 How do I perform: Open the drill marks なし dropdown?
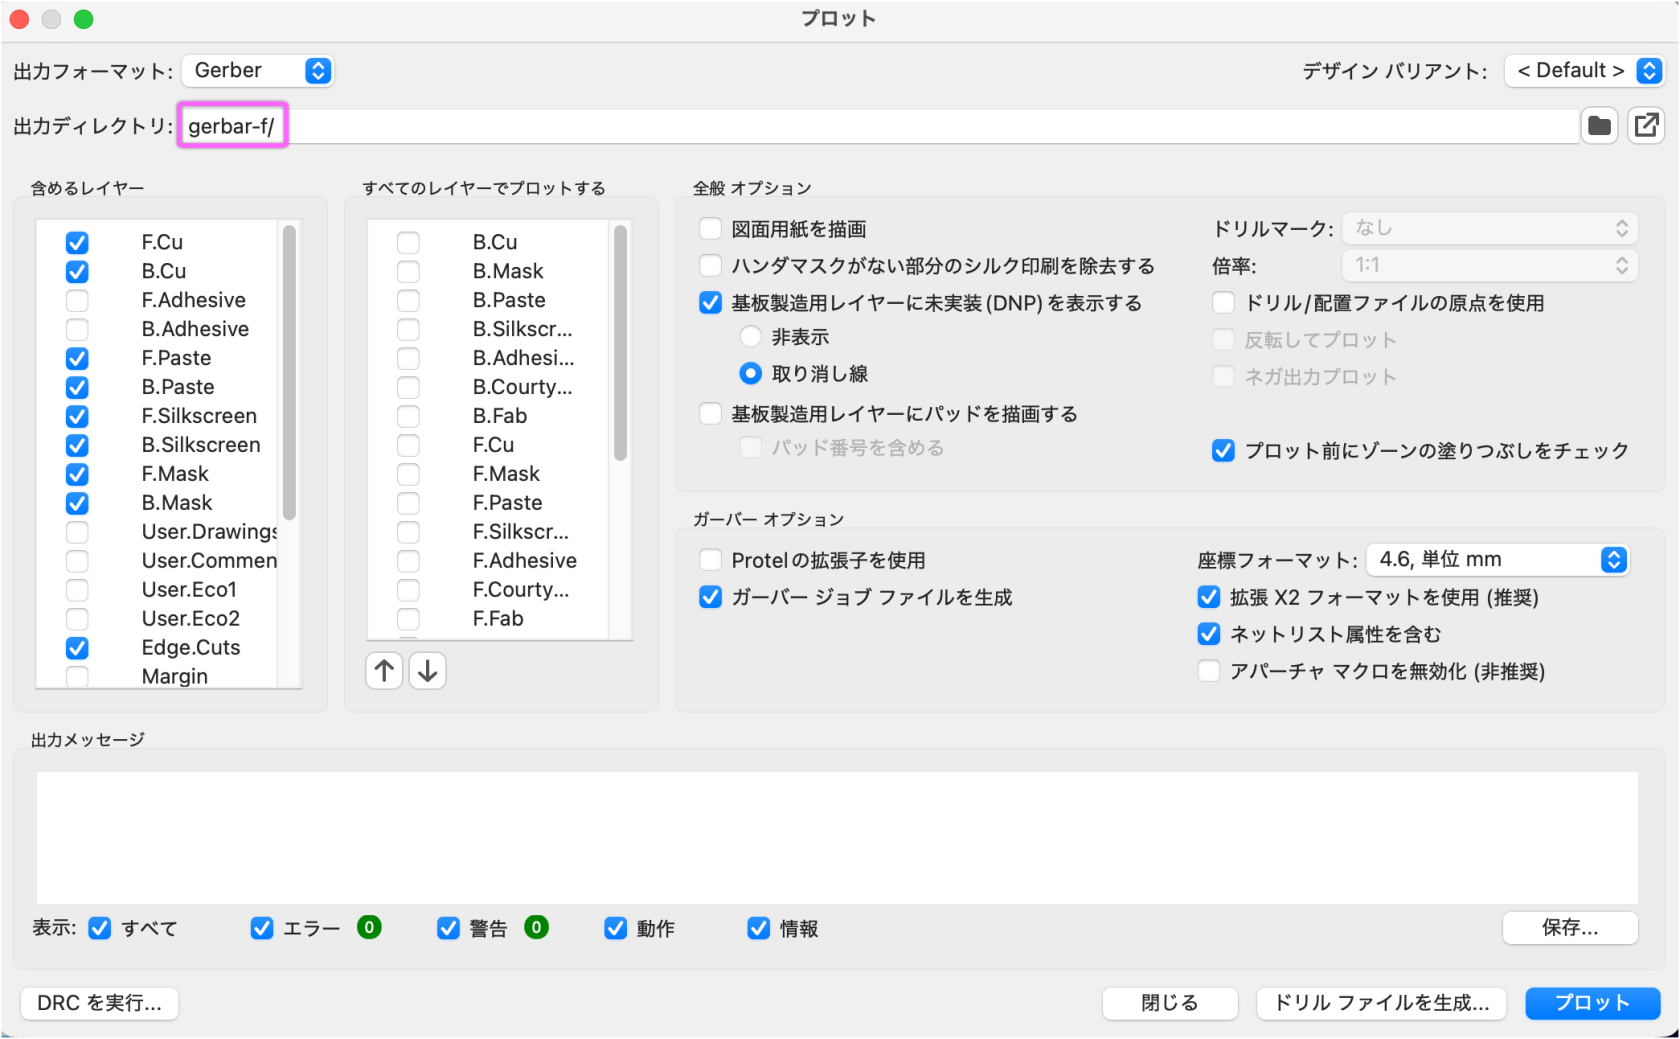[1490, 228]
